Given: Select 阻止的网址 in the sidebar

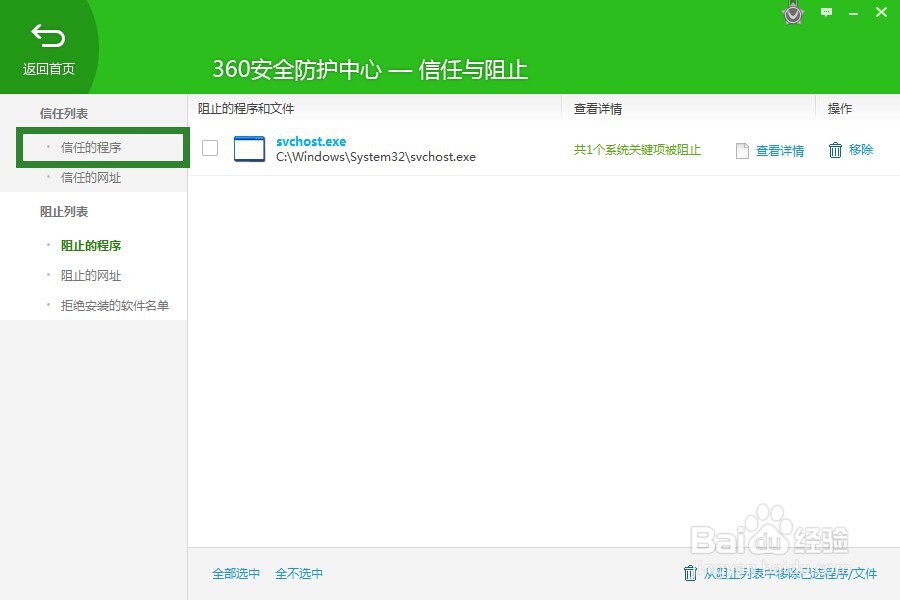Looking at the screenshot, I should (x=91, y=276).
